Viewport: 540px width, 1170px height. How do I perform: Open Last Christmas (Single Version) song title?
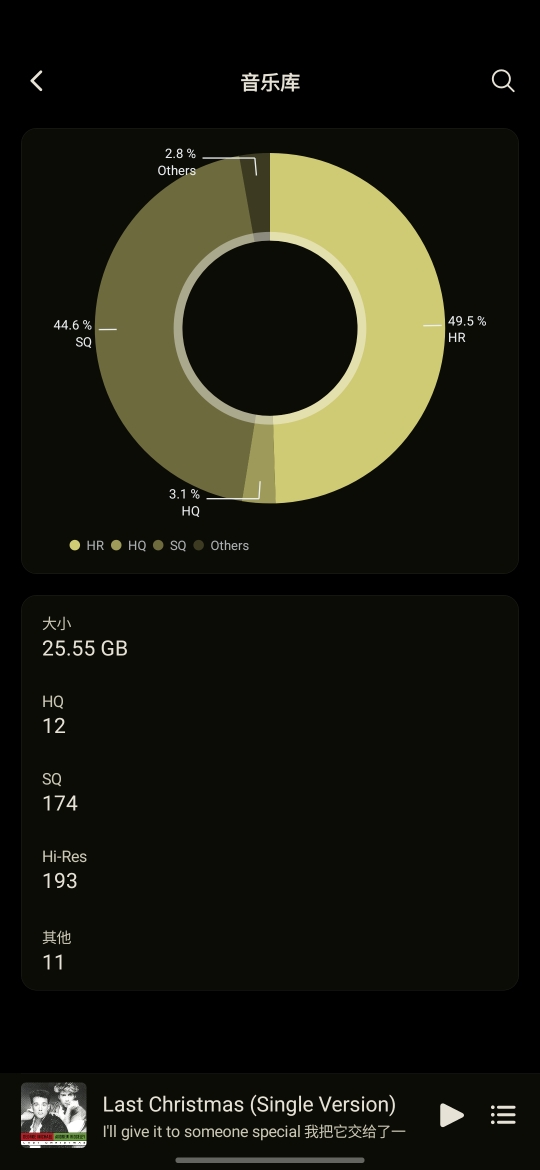[x=249, y=1104]
